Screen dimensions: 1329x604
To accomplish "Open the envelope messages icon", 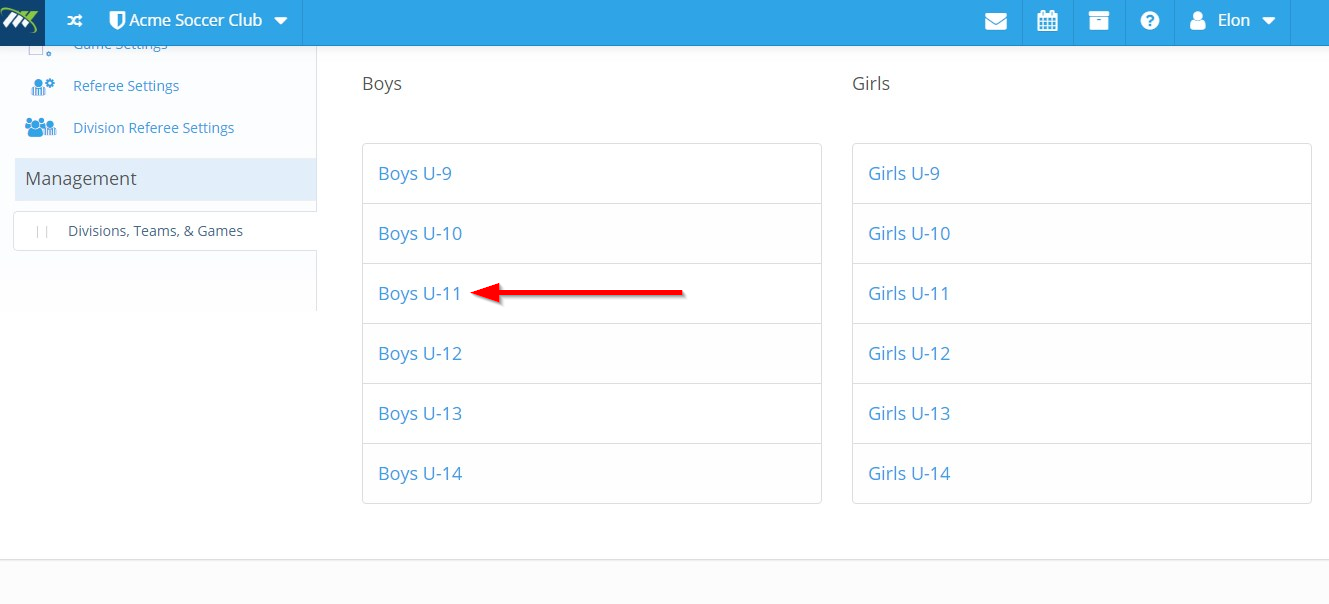I will coord(996,21).
